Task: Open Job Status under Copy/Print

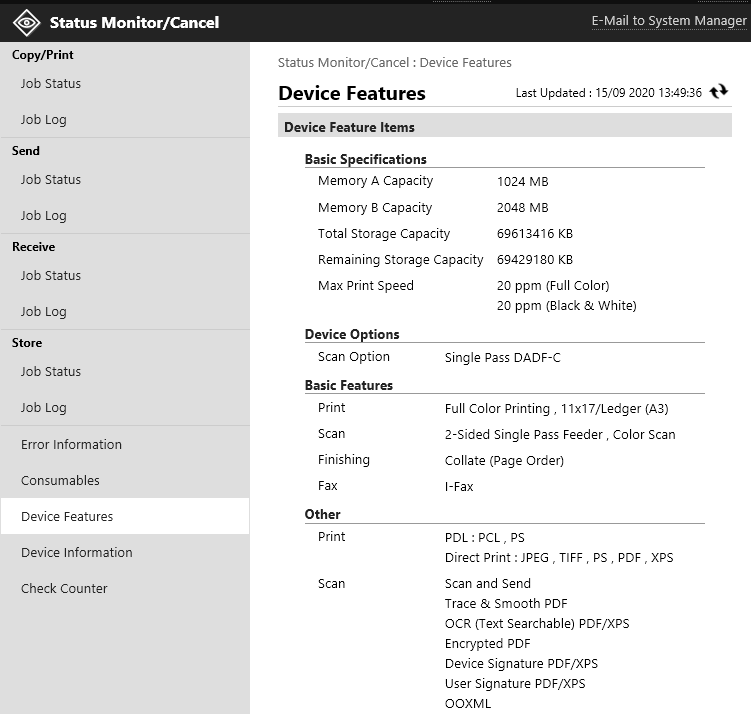Action: pos(51,84)
